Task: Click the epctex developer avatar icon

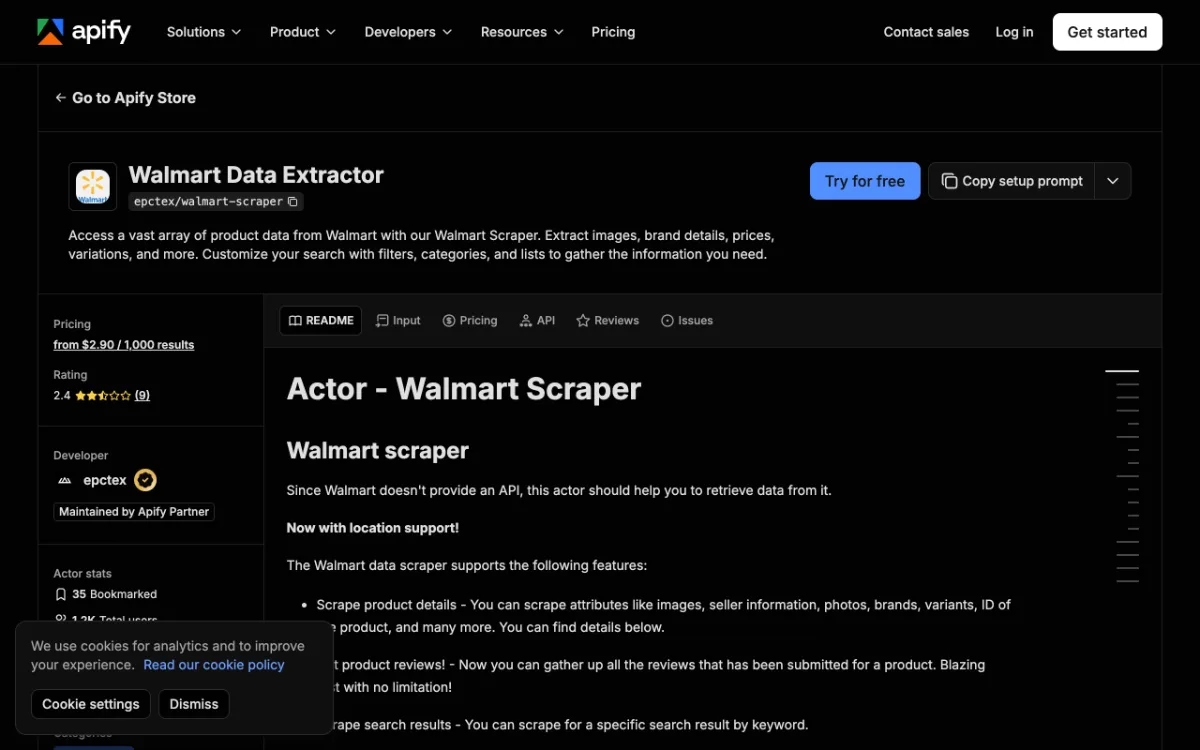Action: 65,480
